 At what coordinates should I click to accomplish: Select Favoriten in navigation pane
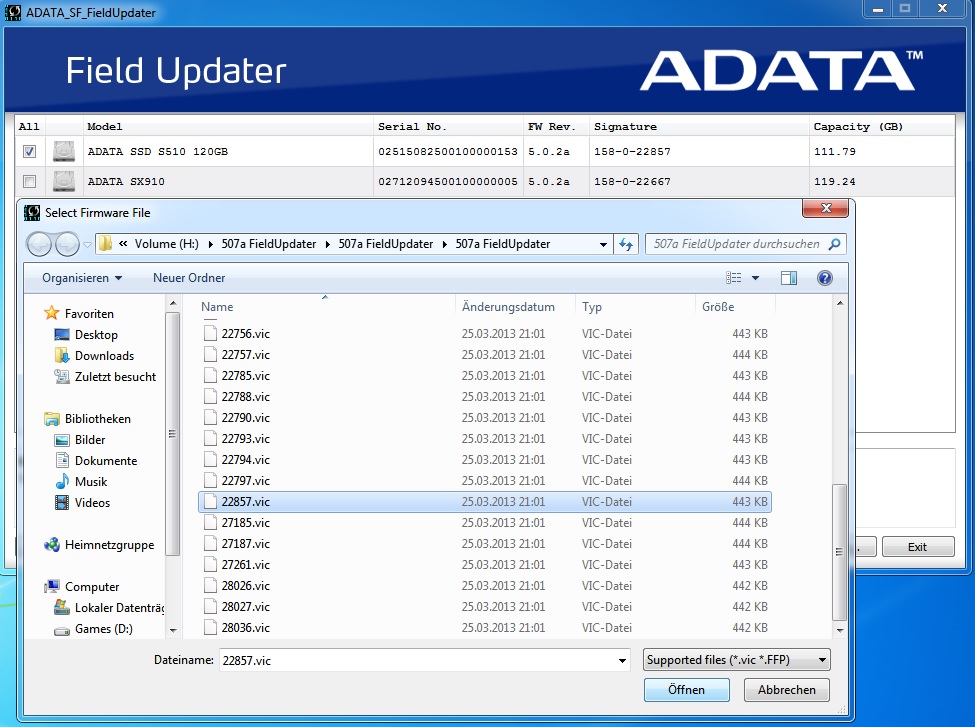tap(80, 313)
